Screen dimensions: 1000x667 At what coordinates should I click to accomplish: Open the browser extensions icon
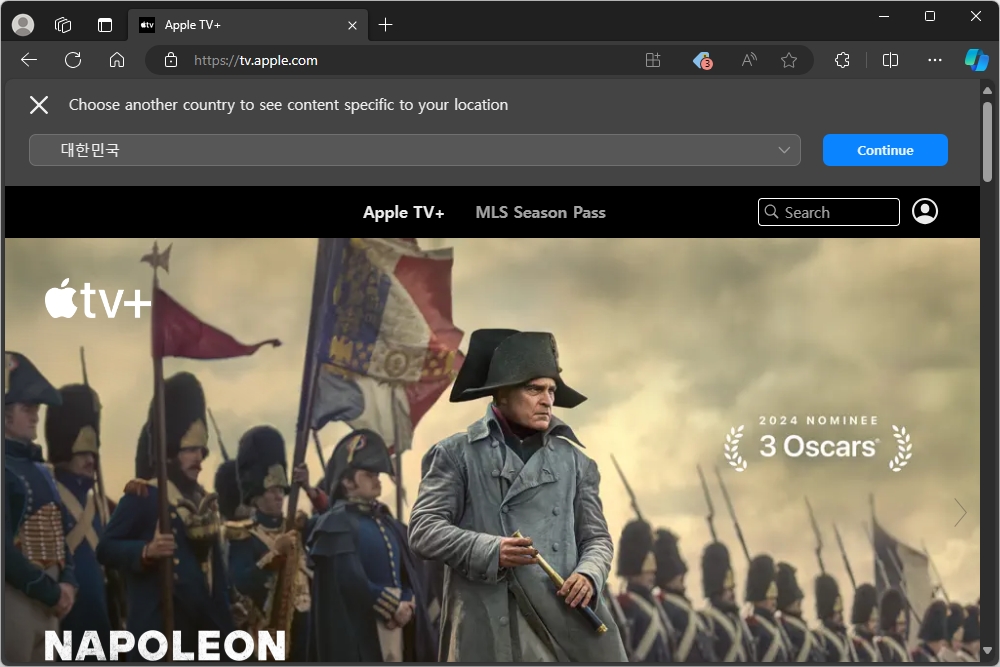coord(842,60)
